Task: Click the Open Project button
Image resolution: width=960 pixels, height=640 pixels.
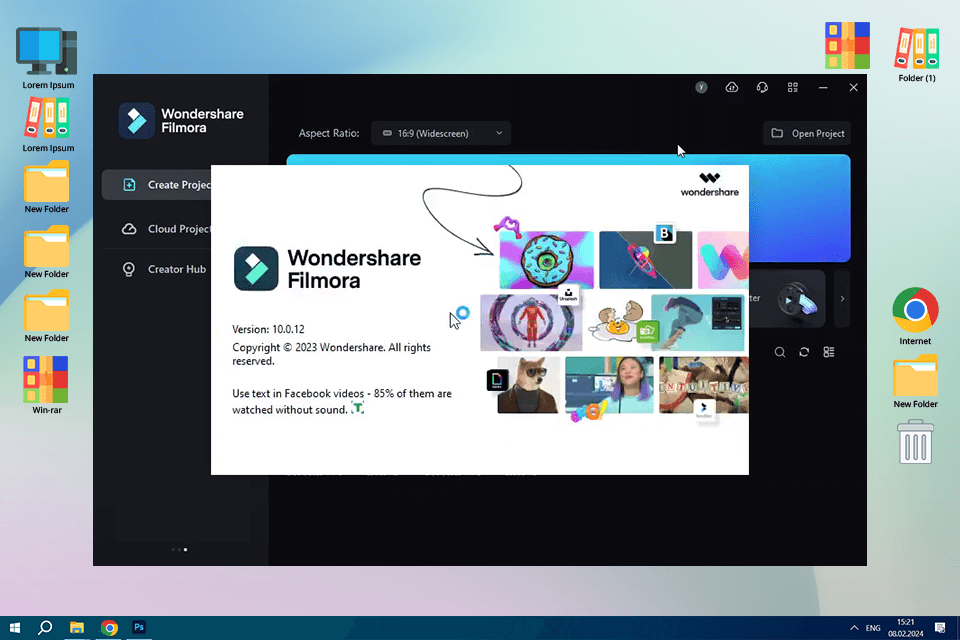Action: pyautogui.click(x=807, y=133)
